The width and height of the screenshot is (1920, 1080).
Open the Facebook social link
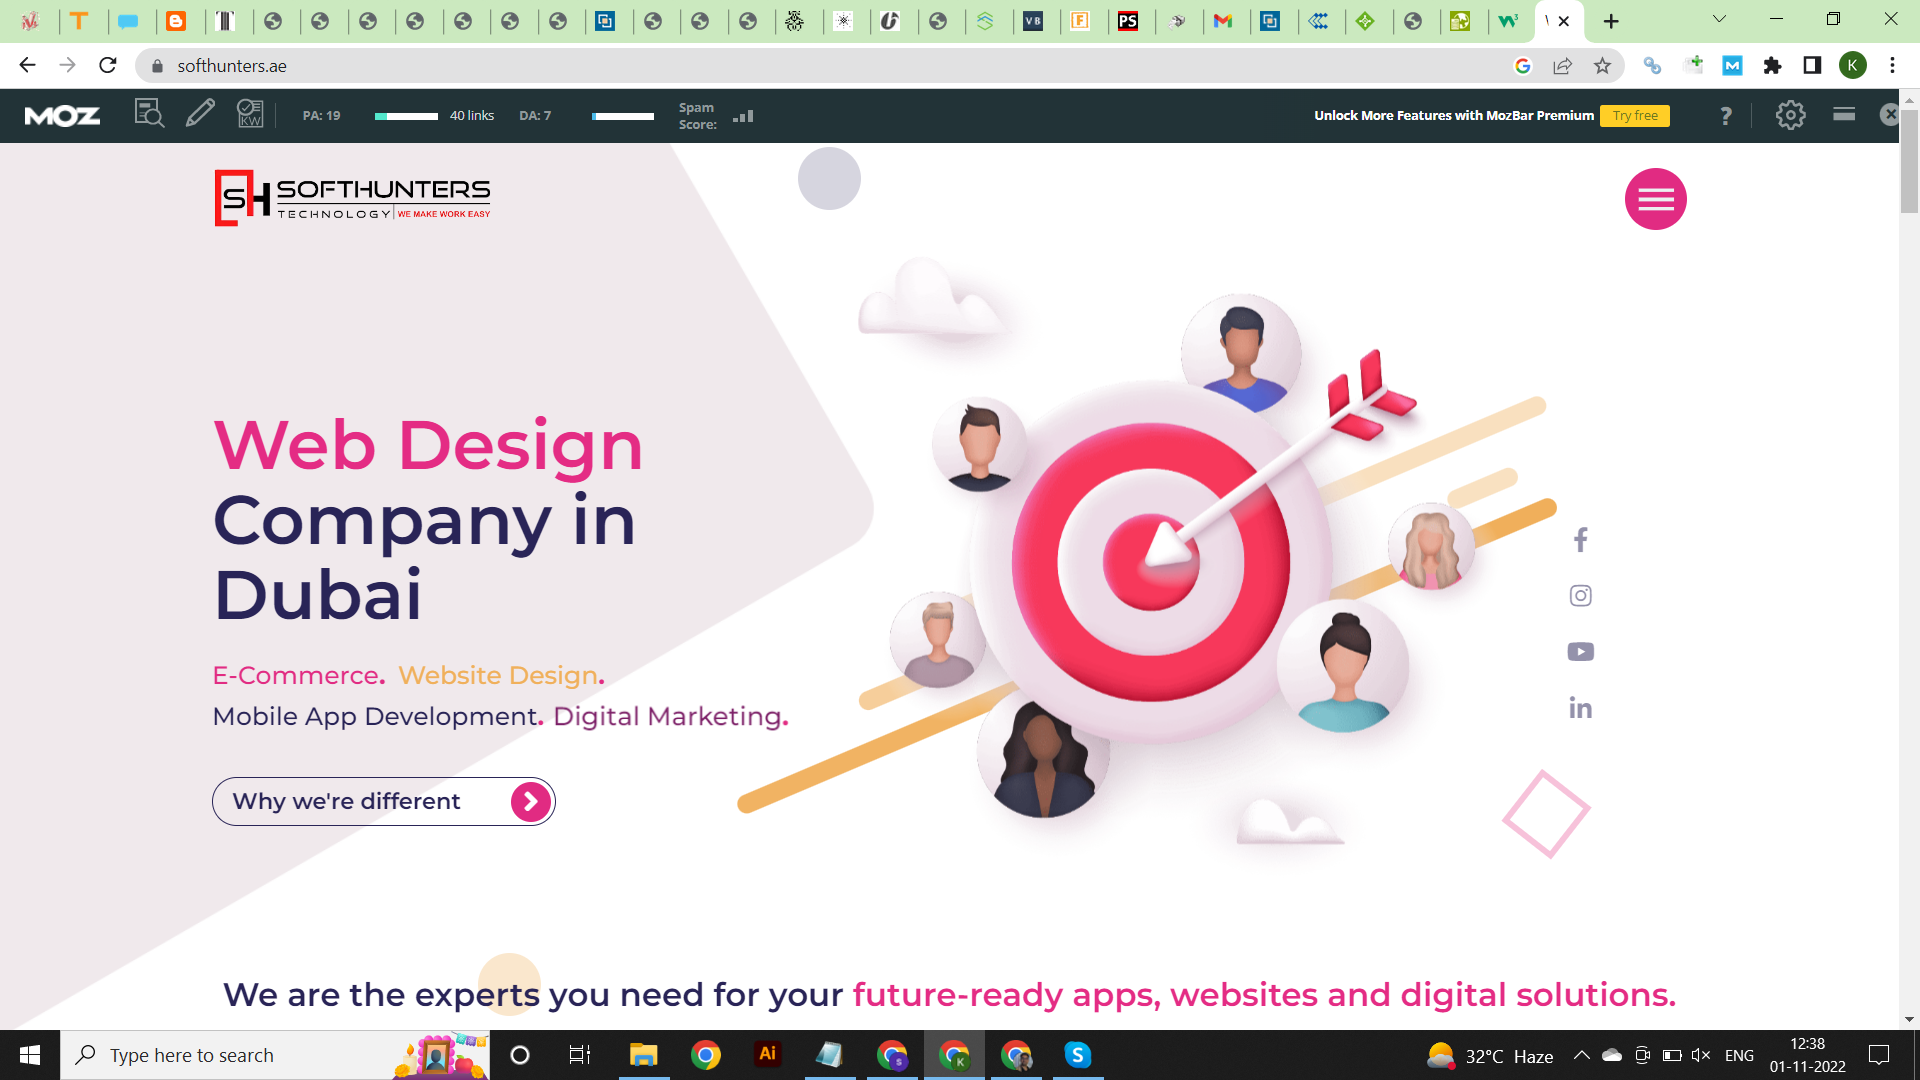click(1580, 540)
